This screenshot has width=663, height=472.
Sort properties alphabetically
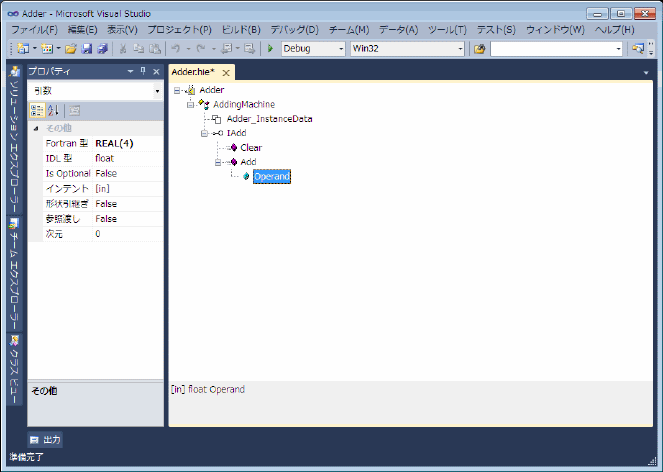pyautogui.click(x=54, y=110)
